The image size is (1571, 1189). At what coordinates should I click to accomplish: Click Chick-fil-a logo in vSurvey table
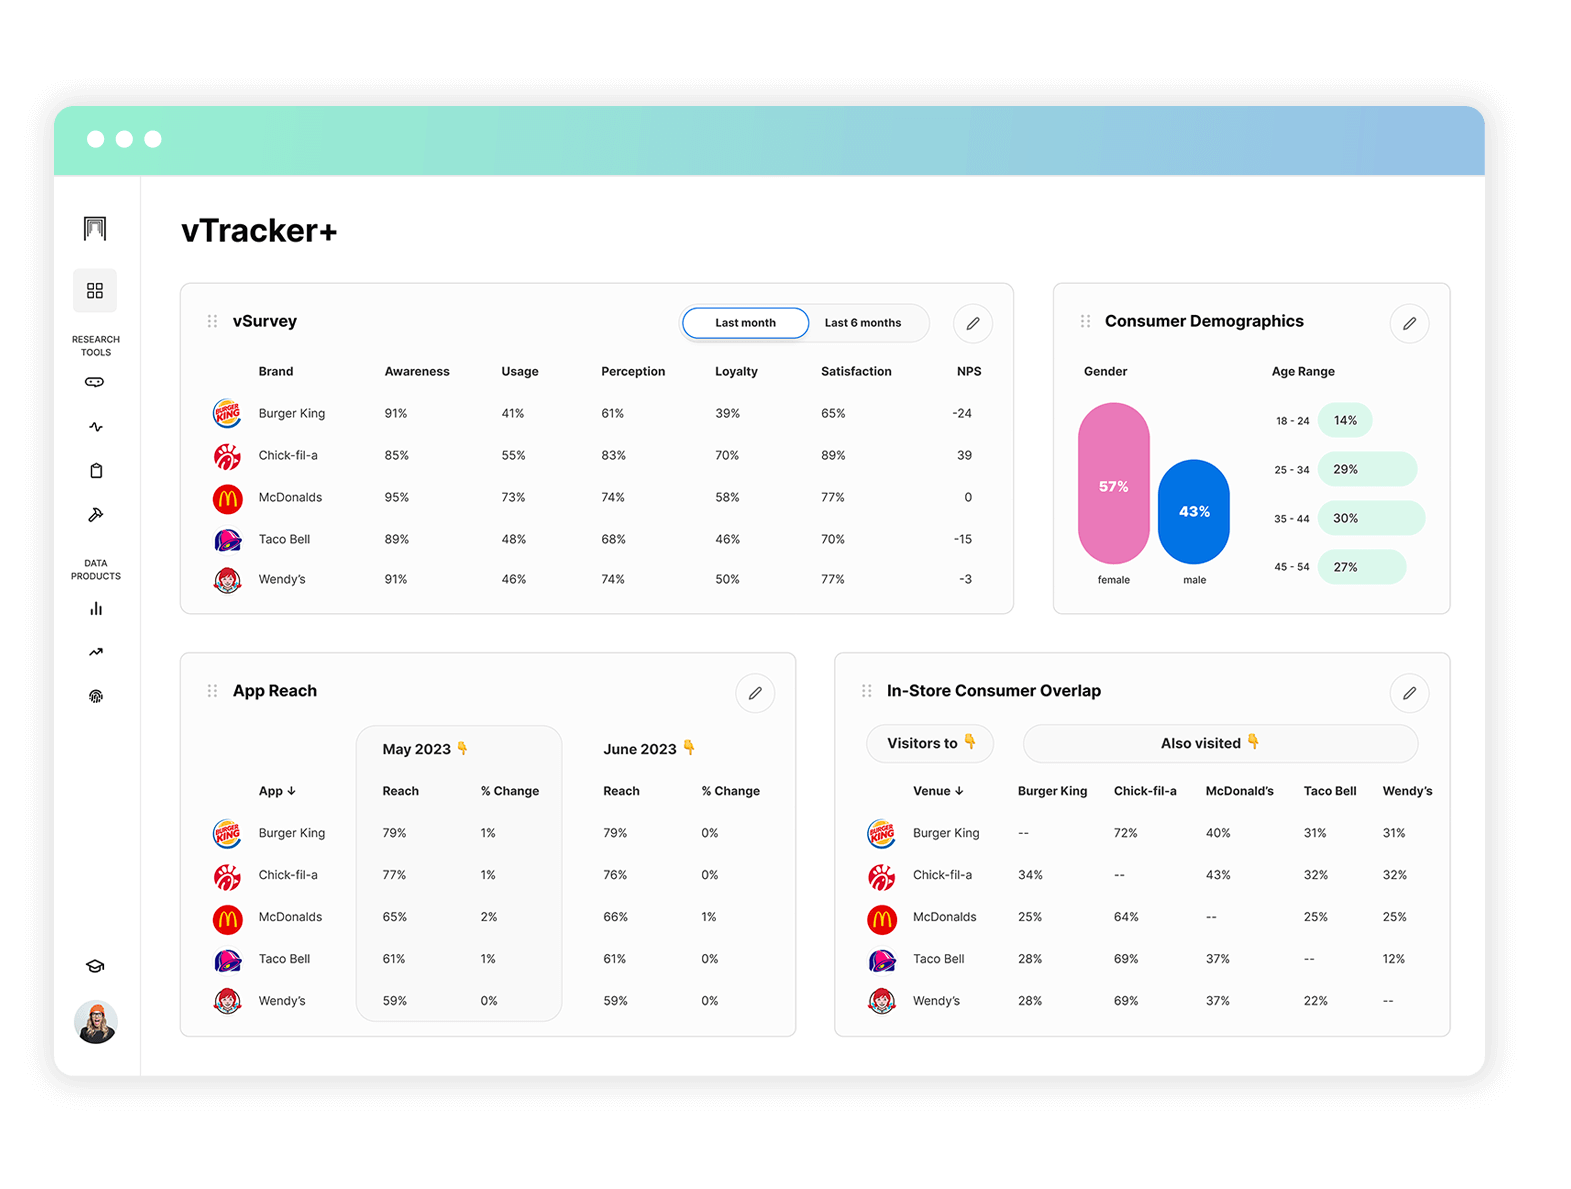227,456
